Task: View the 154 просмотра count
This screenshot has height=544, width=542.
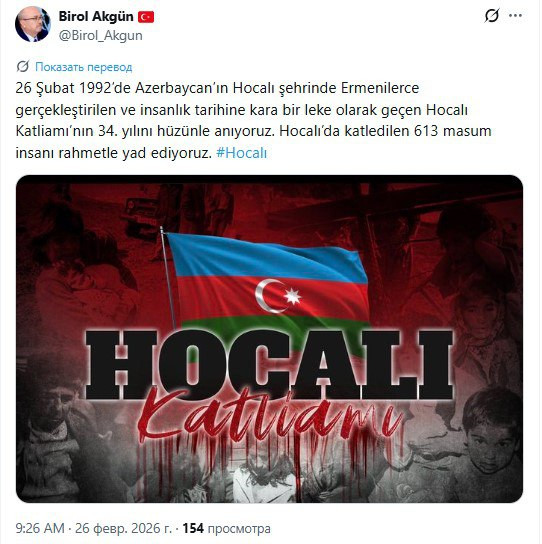Action: click(227, 528)
